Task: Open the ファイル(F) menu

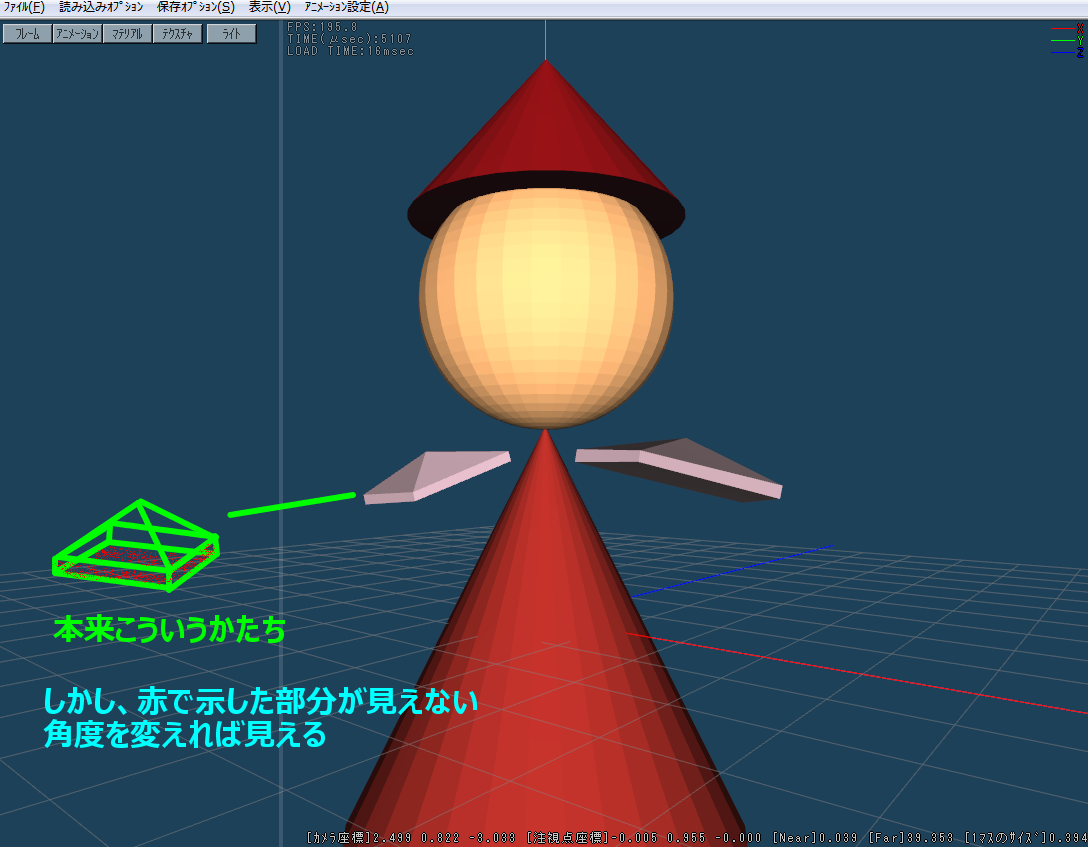Action: click(x=24, y=7)
